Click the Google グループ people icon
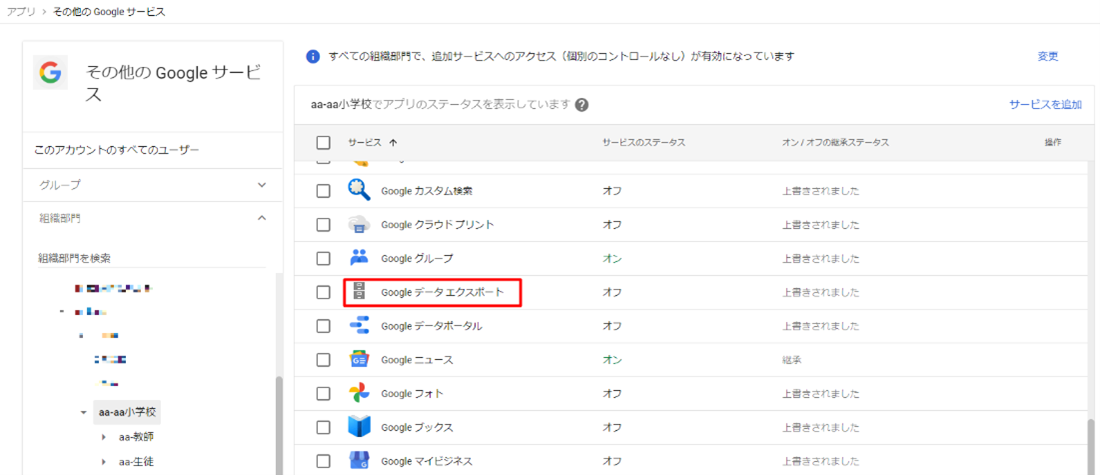1100x475 pixels. (359, 258)
